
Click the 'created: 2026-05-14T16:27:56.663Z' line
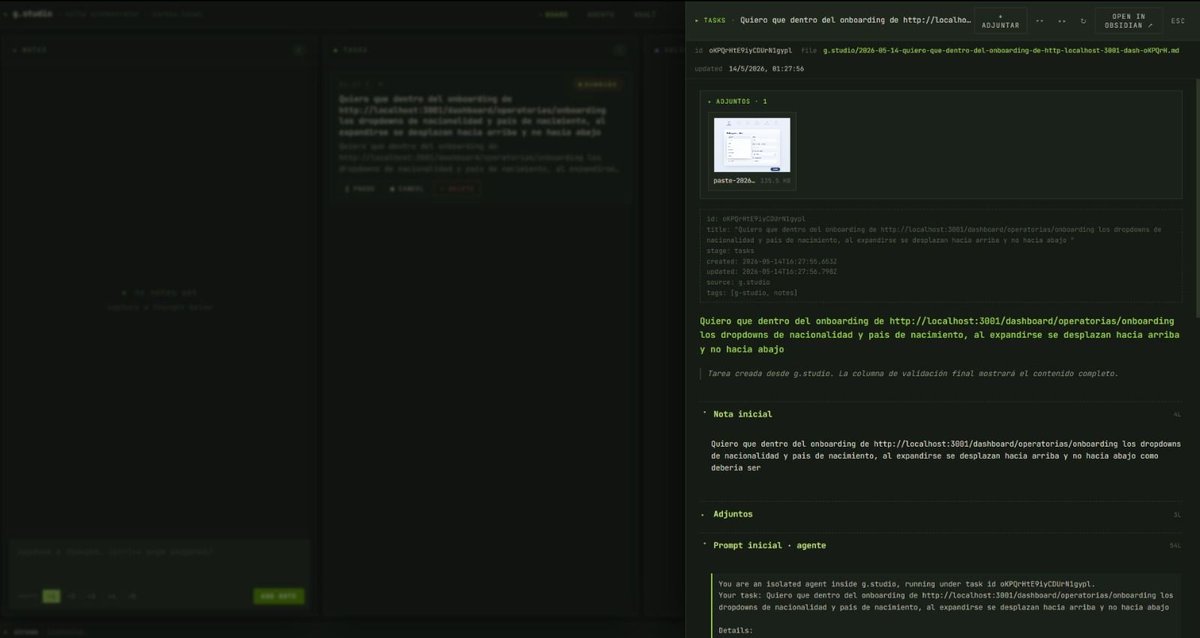point(771,261)
